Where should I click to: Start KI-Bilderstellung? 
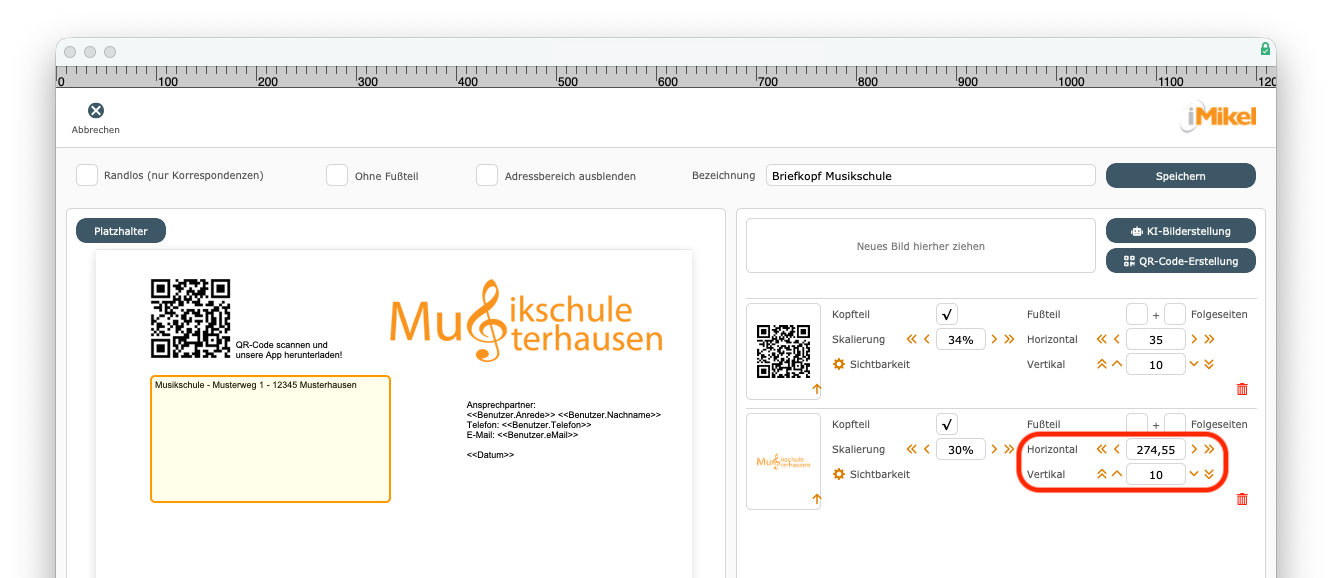point(1180,230)
